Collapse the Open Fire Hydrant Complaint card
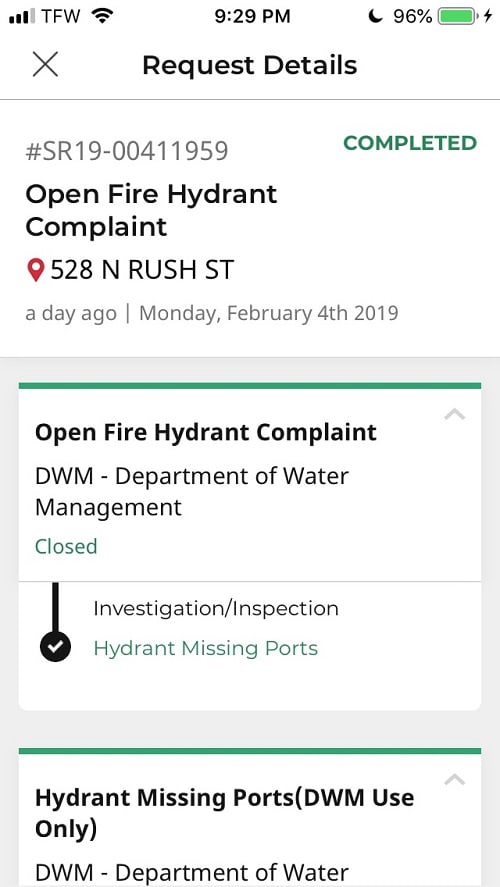 coord(455,415)
